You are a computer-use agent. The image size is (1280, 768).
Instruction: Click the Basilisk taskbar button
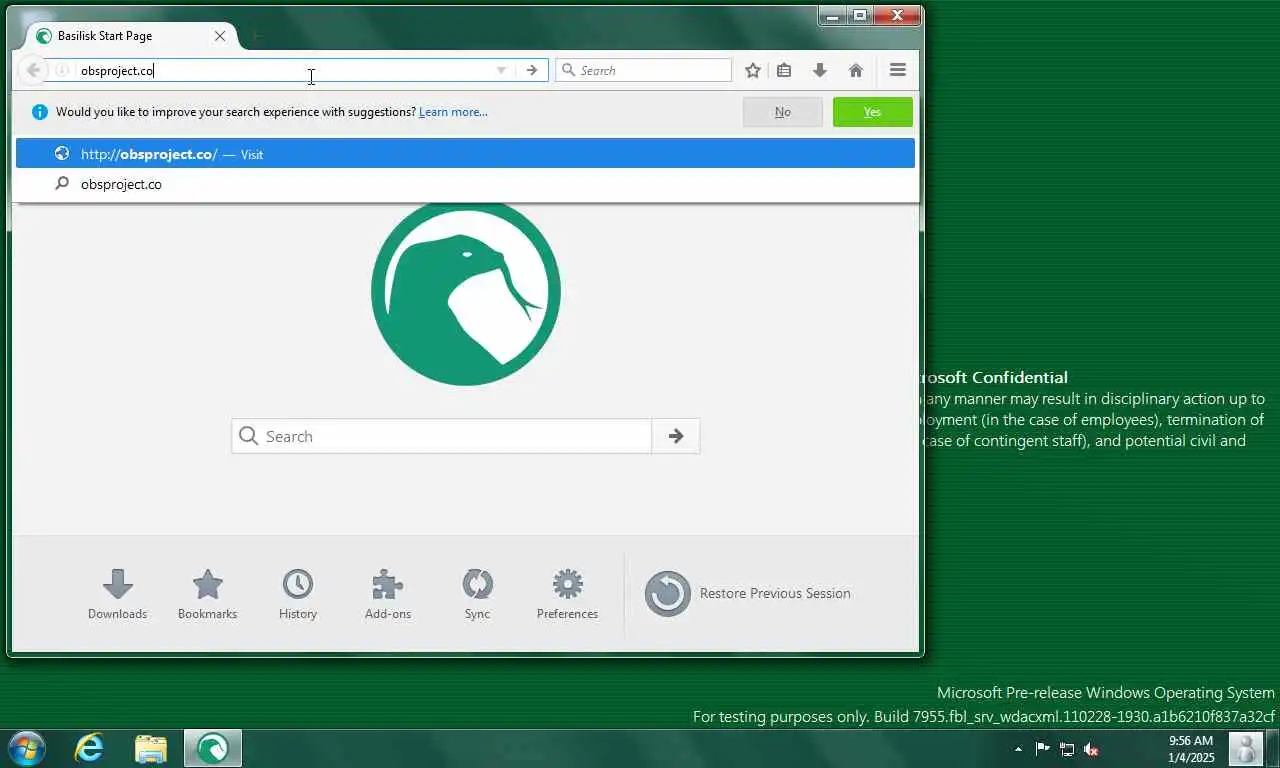(213, 748)
